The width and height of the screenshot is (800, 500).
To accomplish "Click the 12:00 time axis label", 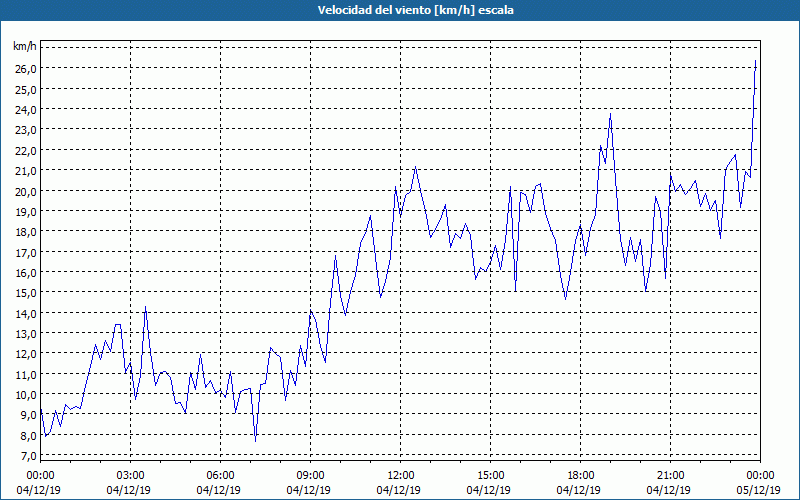I will coord(401,476).
